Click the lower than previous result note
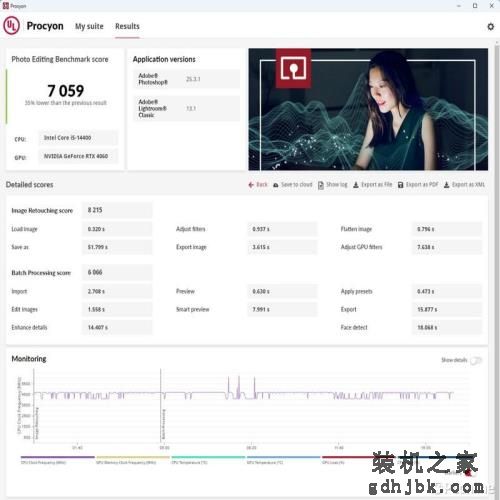 [x=66, y=103]
